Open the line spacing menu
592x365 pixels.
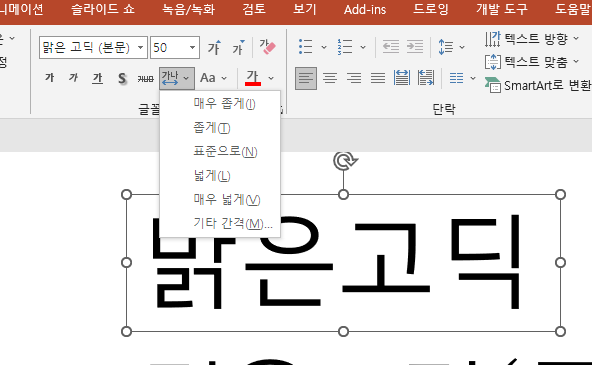point(451,47)
